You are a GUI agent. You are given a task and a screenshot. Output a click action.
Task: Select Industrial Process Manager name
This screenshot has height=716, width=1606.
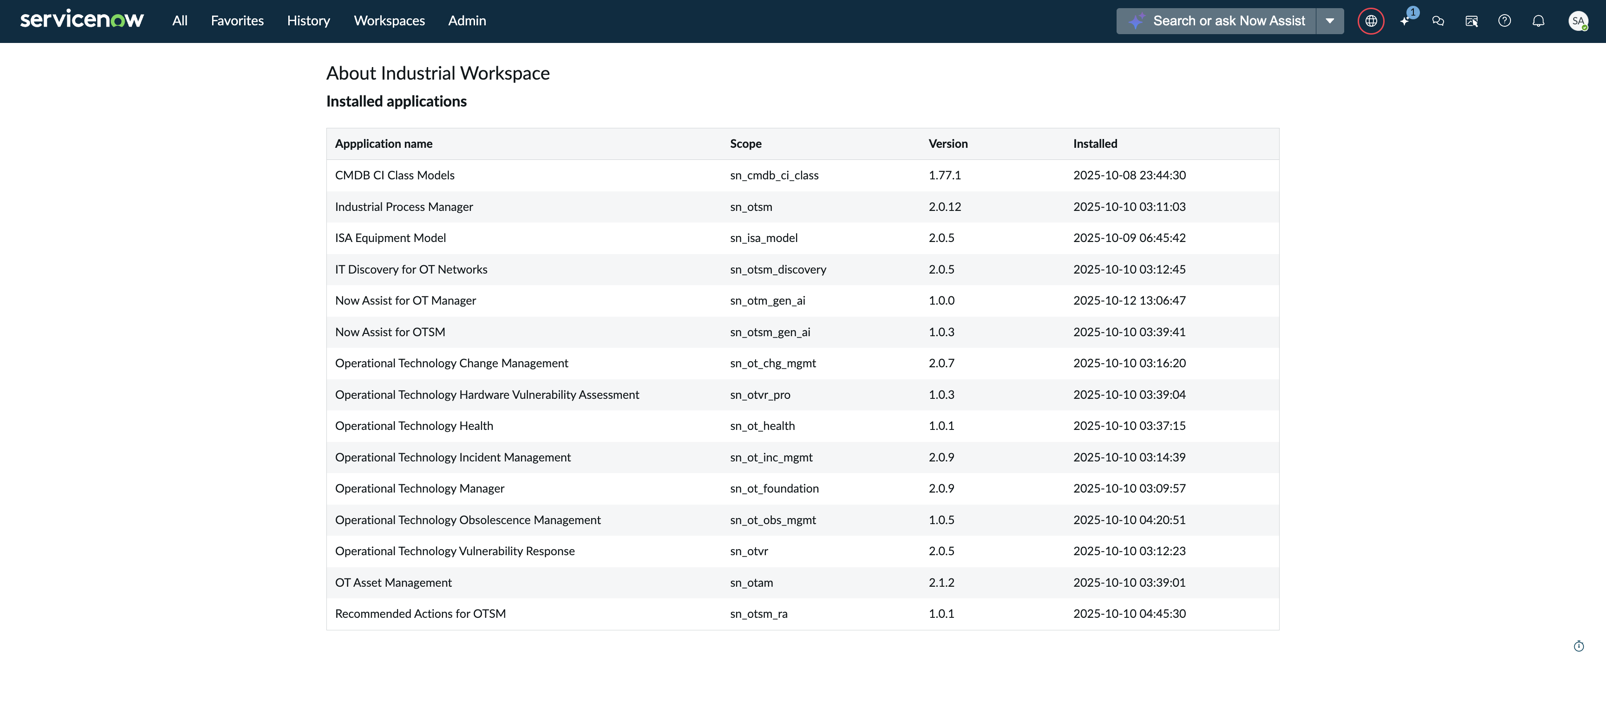[404, 207]
